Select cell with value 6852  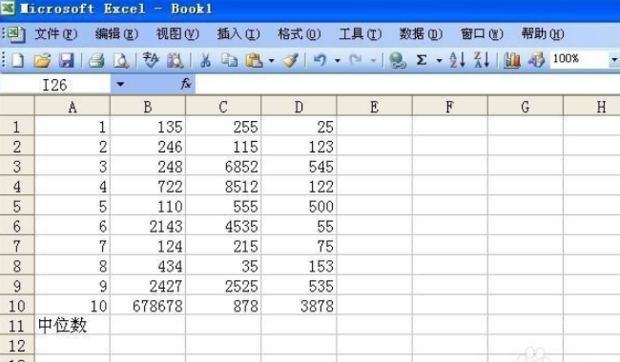point(223,166)
